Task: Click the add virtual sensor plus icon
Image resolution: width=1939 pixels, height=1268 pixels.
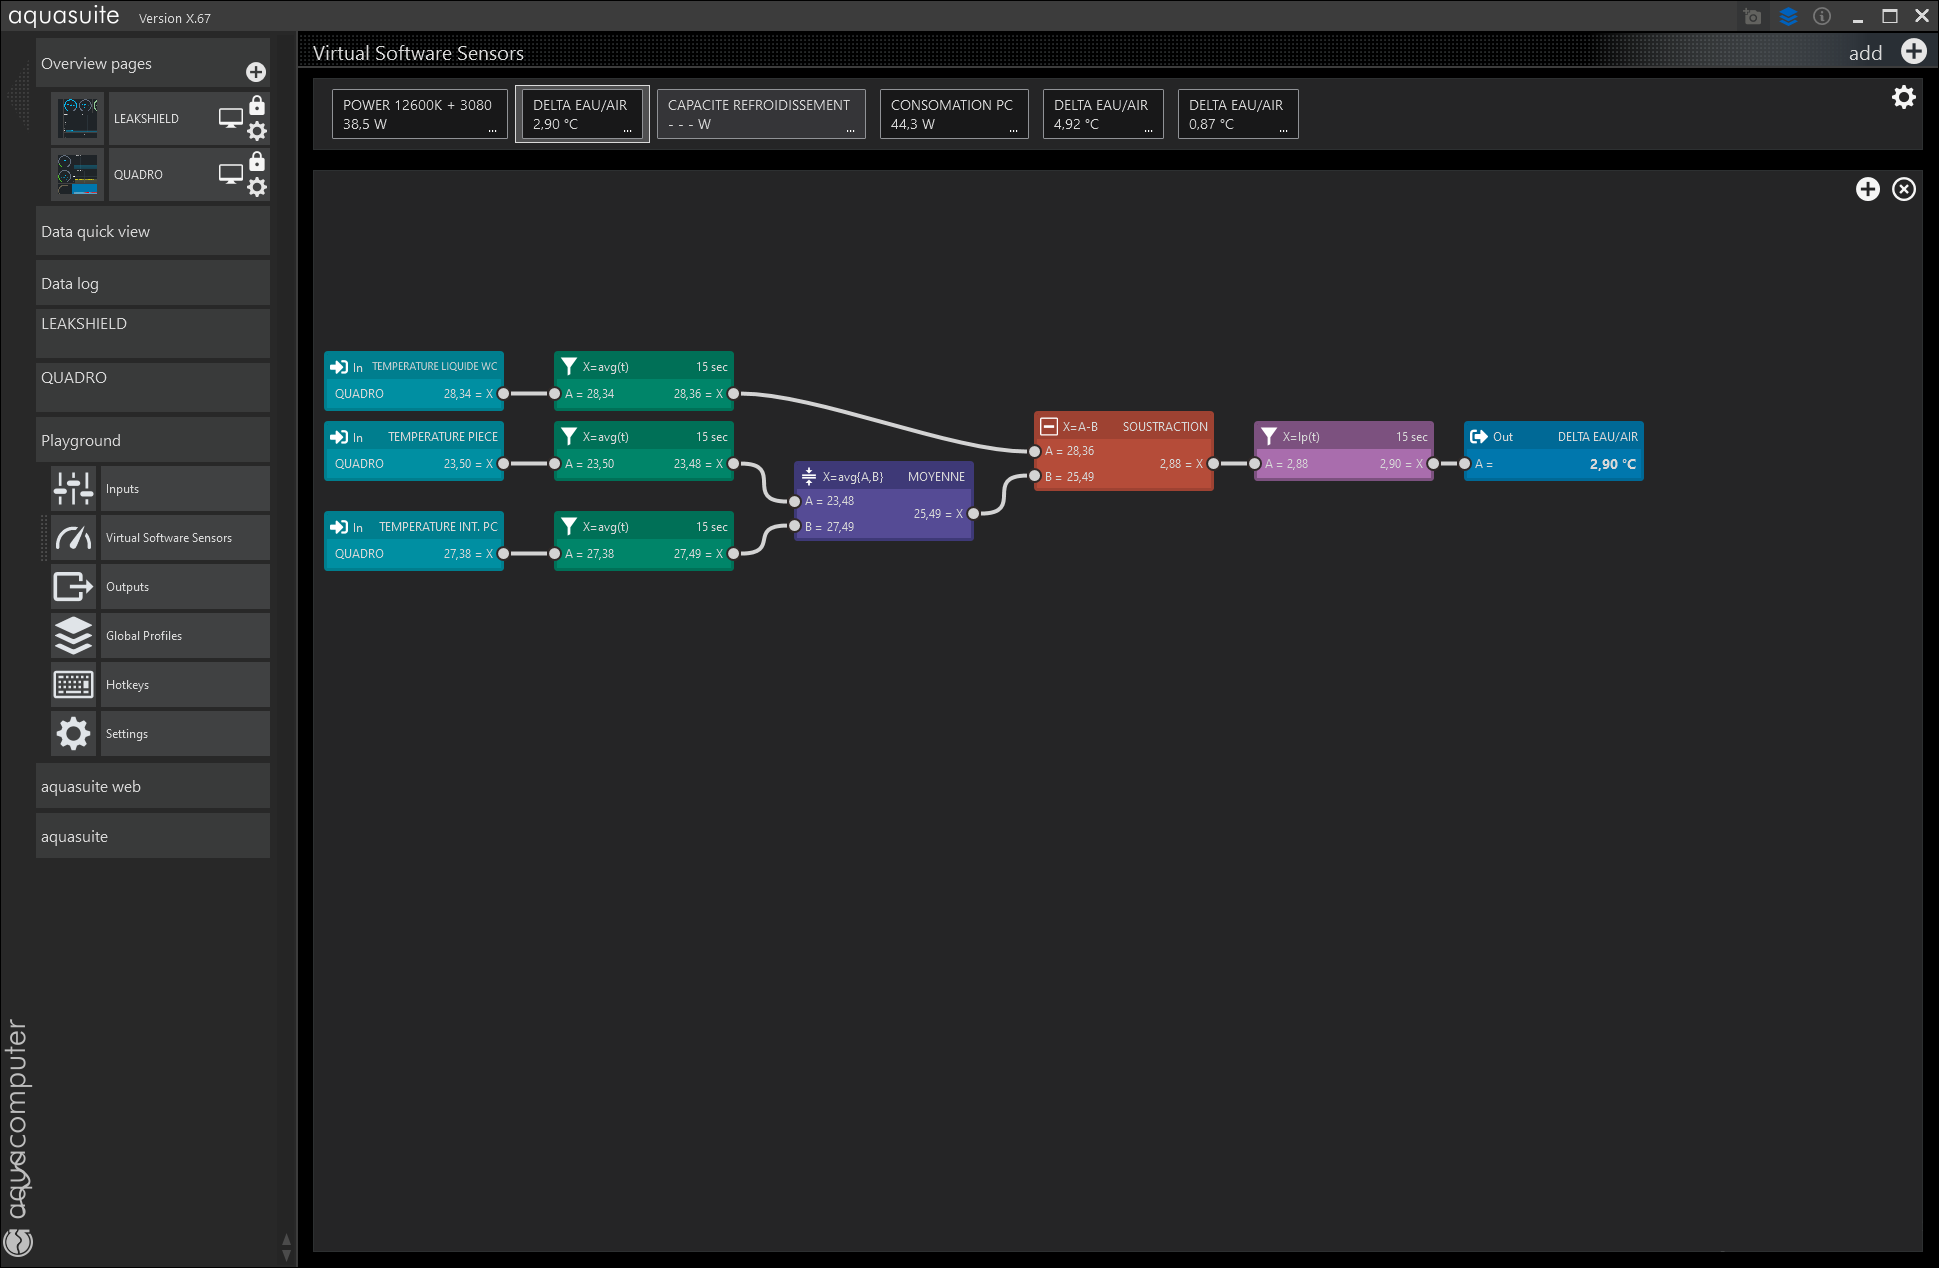Action: pos(1913,52)
